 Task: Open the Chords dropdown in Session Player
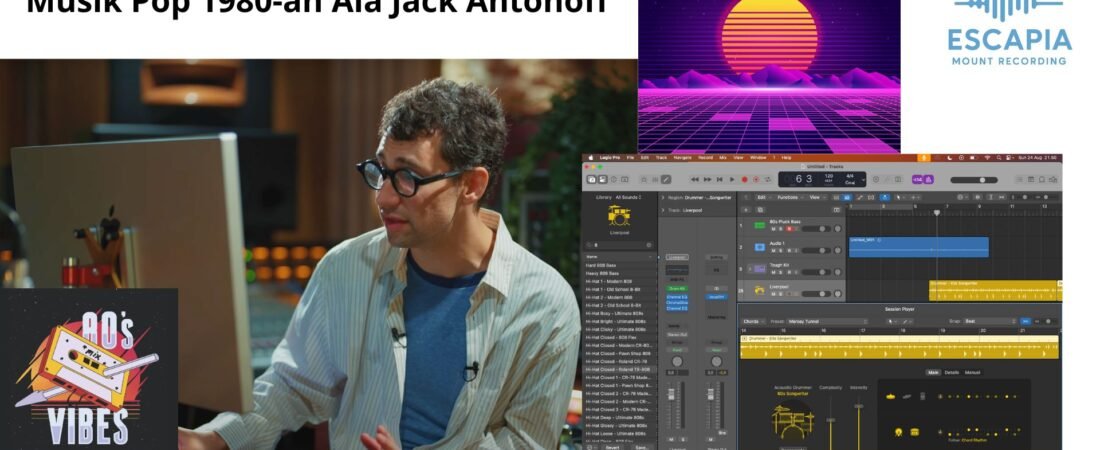click(x=753, y=322)
